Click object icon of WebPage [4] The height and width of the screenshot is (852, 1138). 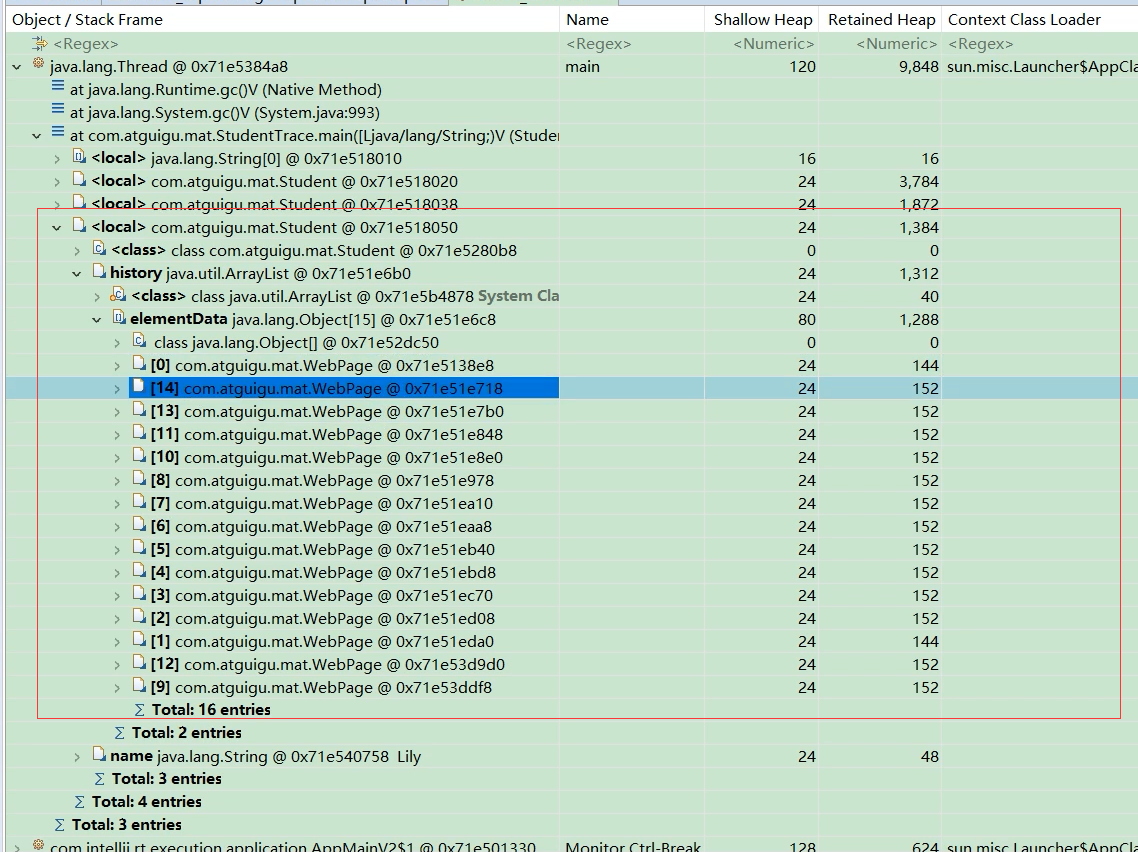(x=139, y=570)
